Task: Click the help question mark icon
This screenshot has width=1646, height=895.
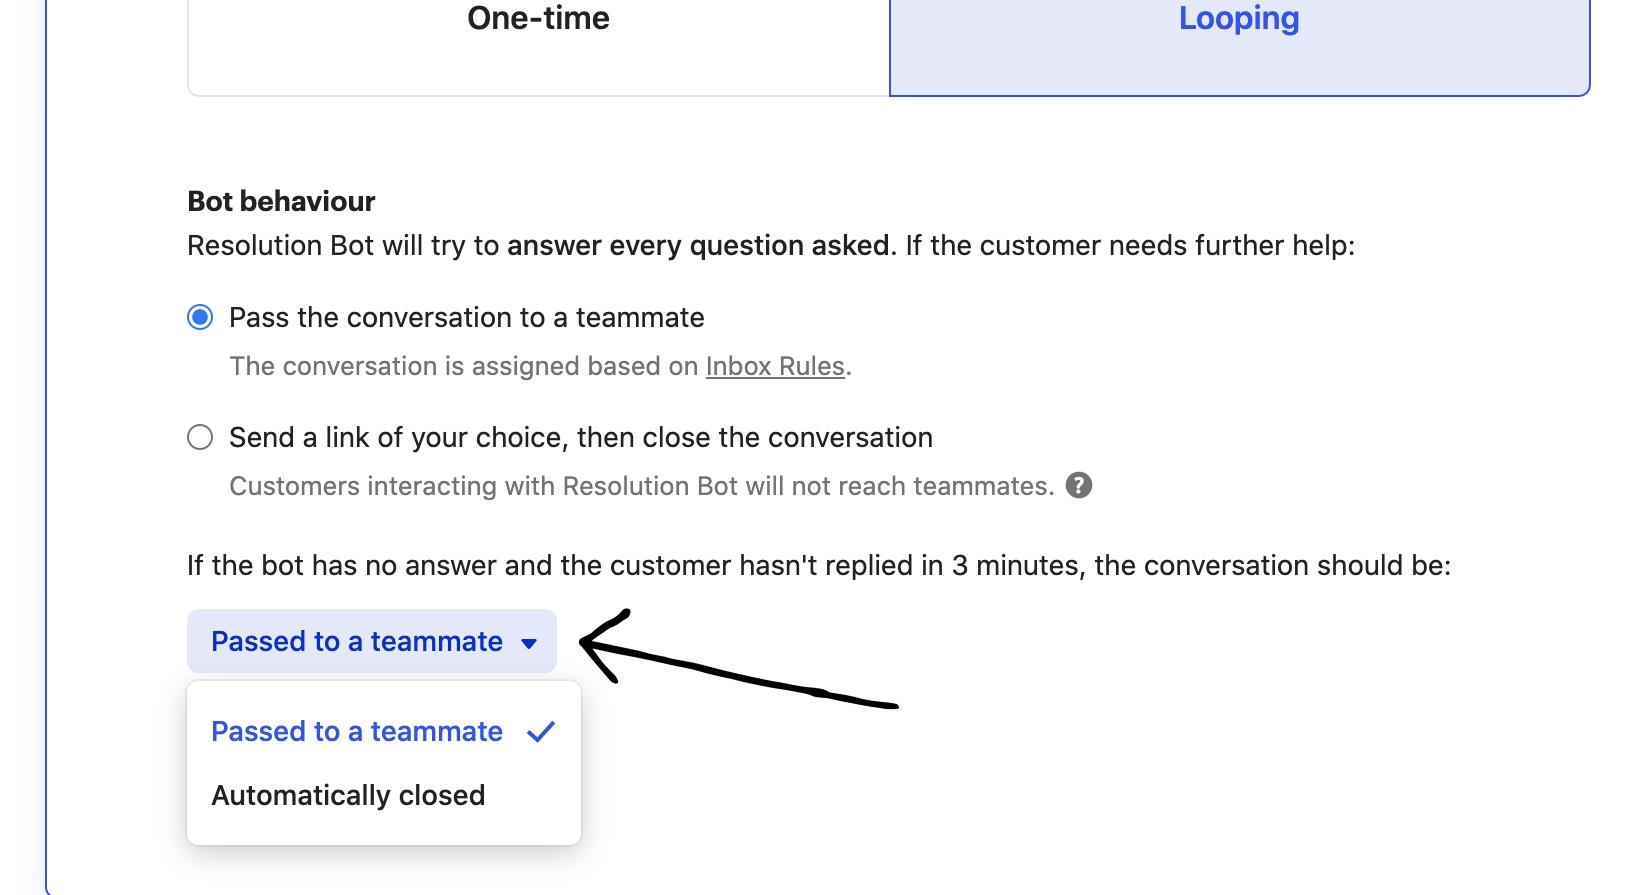Action: tap(1078, 486)
